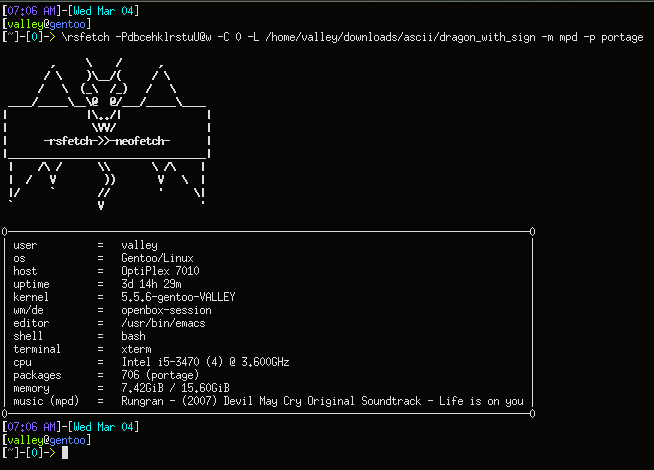Viewport: 654px width, 470px height.
Task: Click the 'rsfetch>>neofetch' sign text
Action: click(x=107, y=141)
